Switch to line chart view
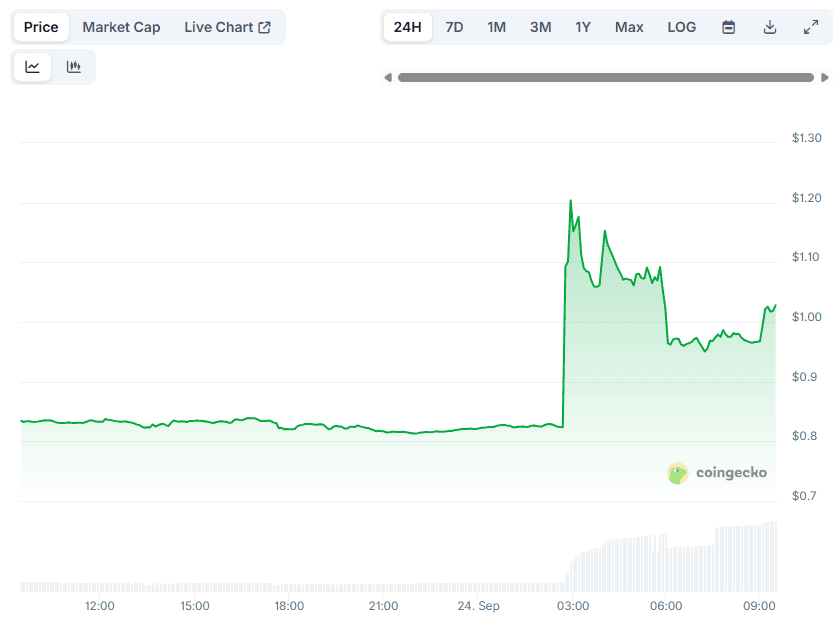The image size is (837, 628). (x=33, y=67)
